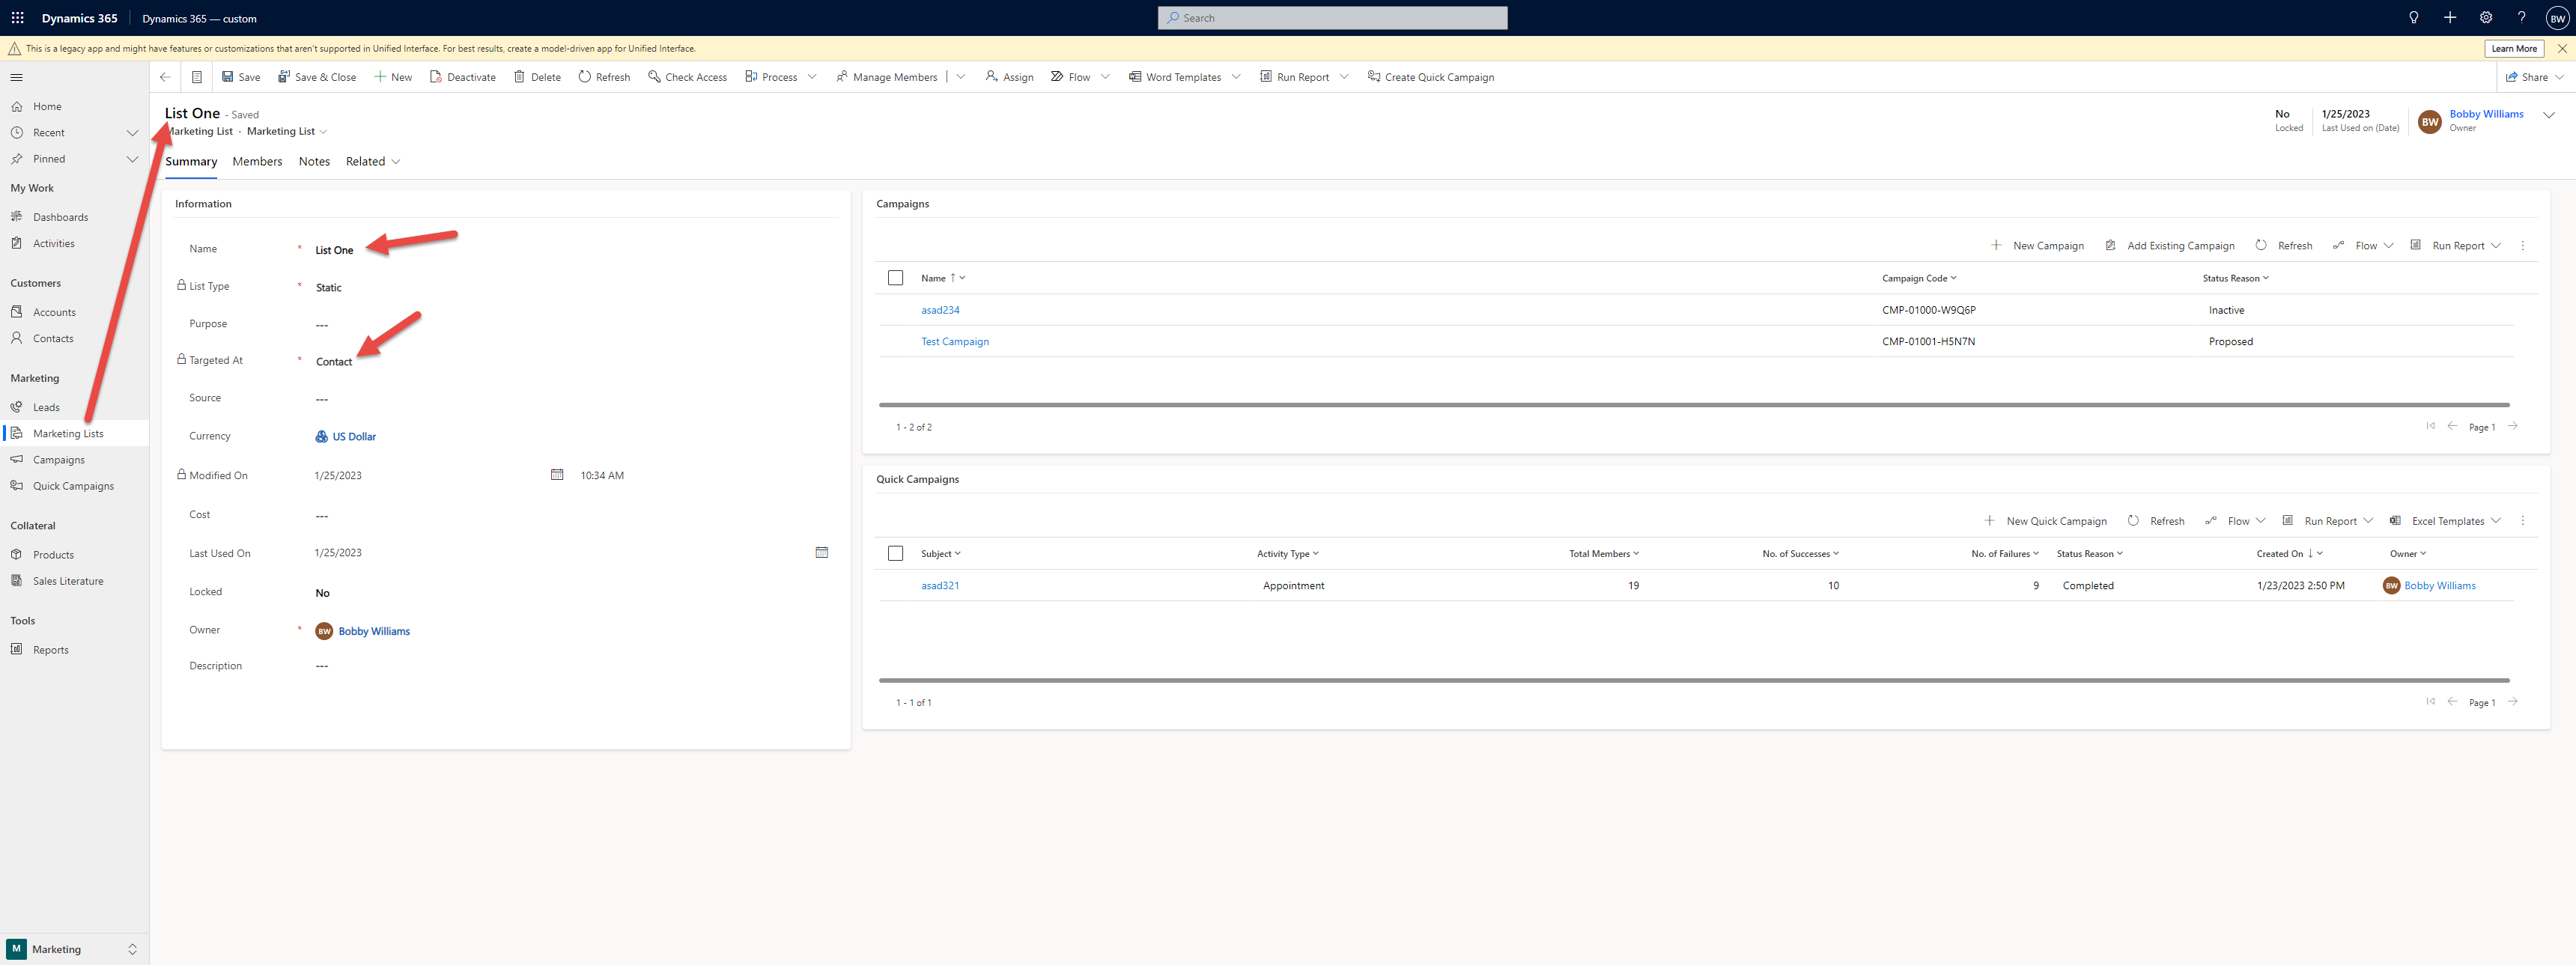Image resolution: width=2576 pixels, height=965 pixels.
Task: Open Reports under Tools
Action: [50, 649]
